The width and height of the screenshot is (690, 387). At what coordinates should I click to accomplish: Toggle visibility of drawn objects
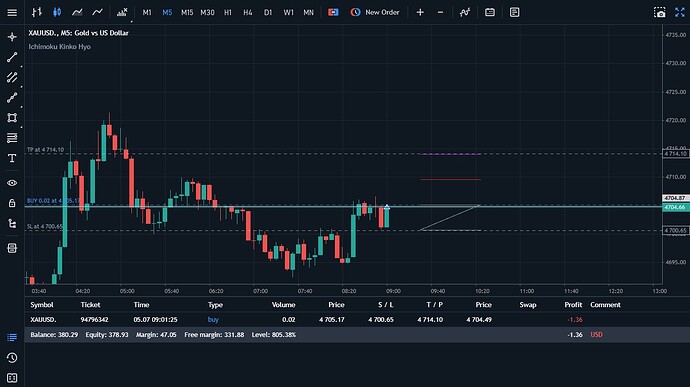tap(12, 183)
